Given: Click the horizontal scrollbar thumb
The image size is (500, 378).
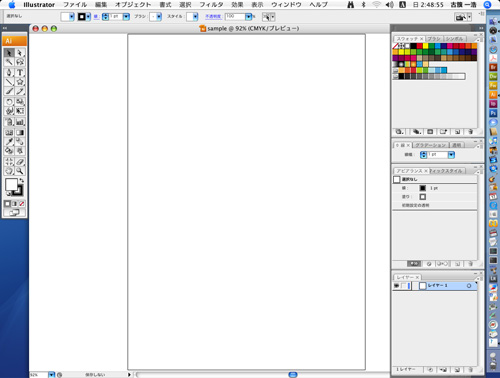Looking at the screenshot, I should tap(293, 375).
